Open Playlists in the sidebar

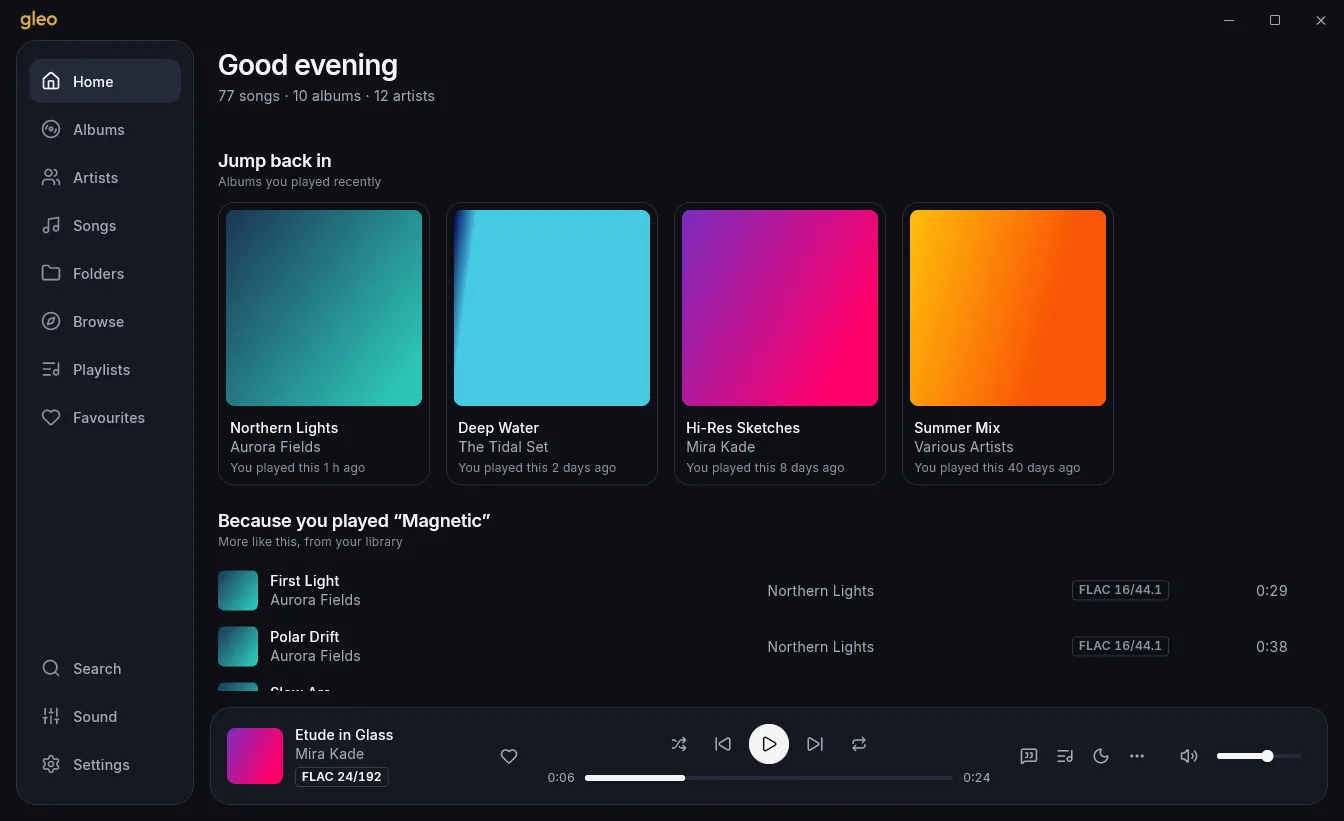click(105, 369)
